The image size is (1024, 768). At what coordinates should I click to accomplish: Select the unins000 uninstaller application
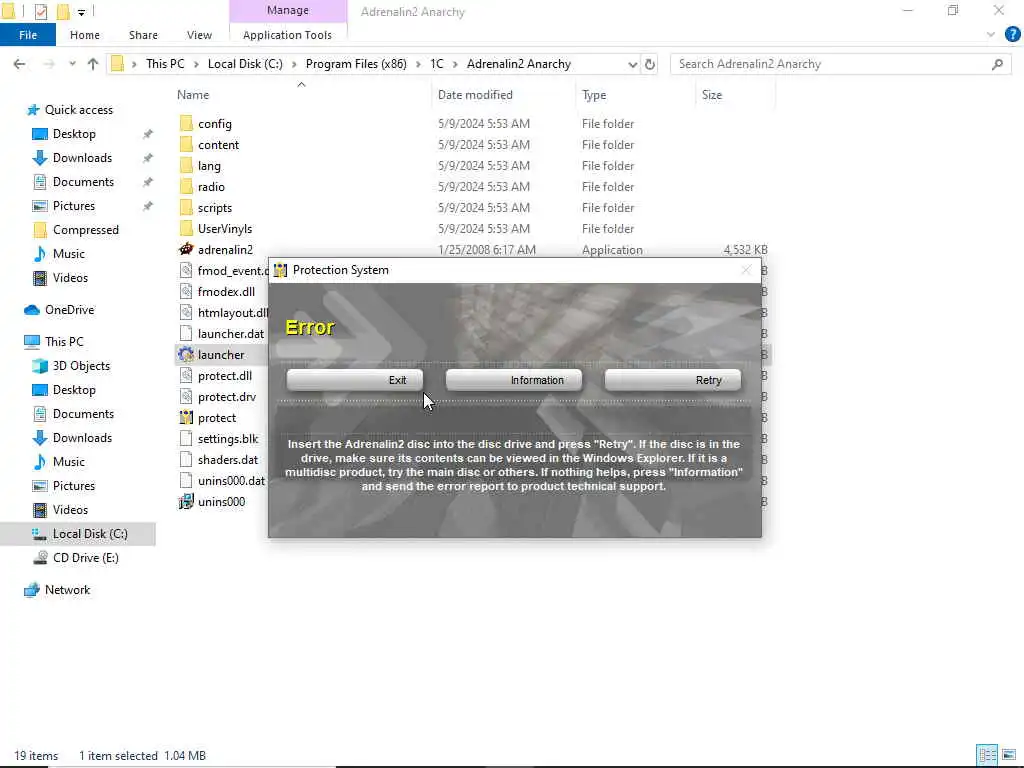[x=221, y=502]
